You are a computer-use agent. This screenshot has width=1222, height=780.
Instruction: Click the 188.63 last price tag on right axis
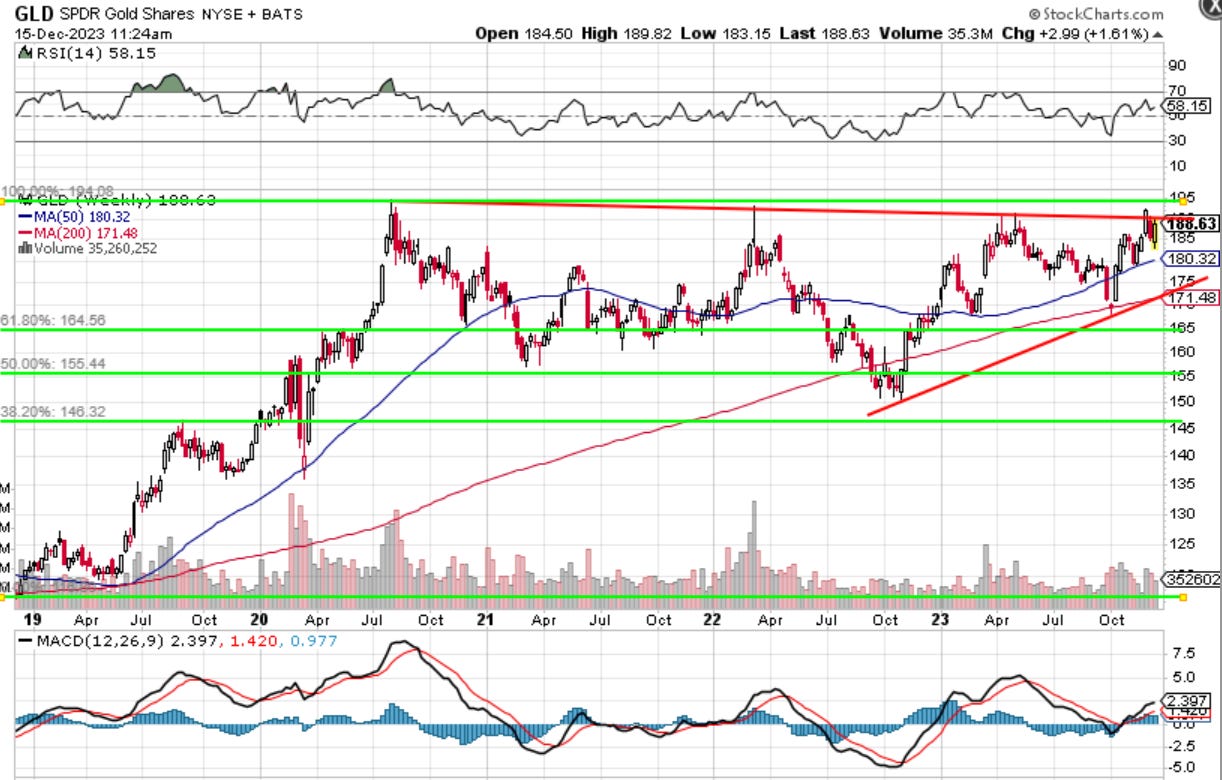[1191, 224]
